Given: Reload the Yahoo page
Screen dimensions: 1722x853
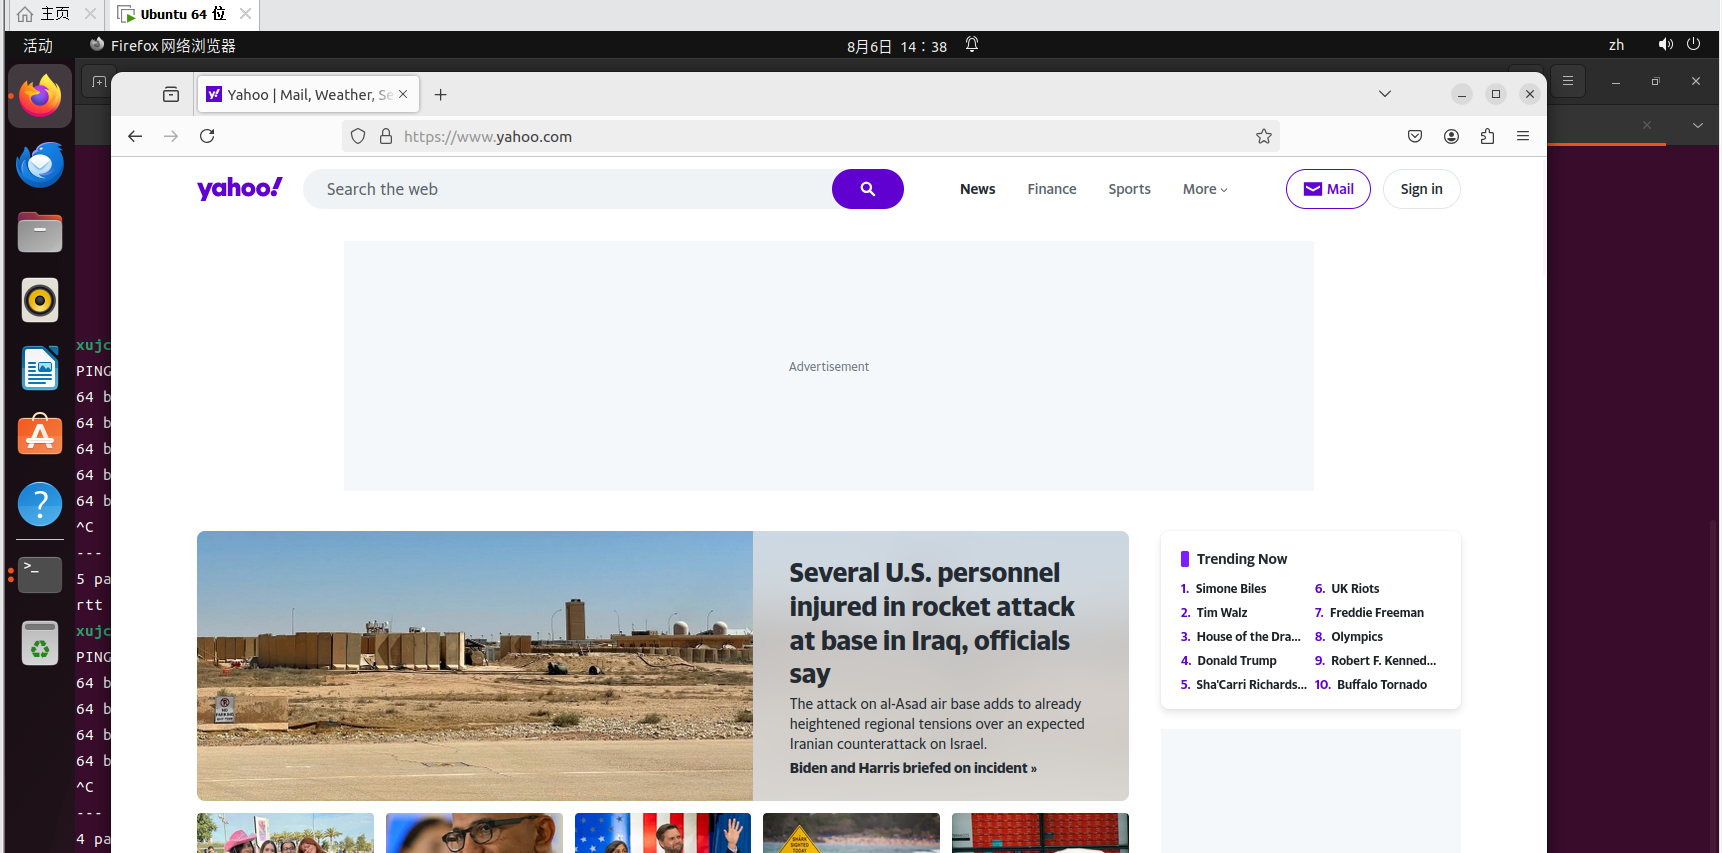Looking at the screenshot, I should 207,136.
